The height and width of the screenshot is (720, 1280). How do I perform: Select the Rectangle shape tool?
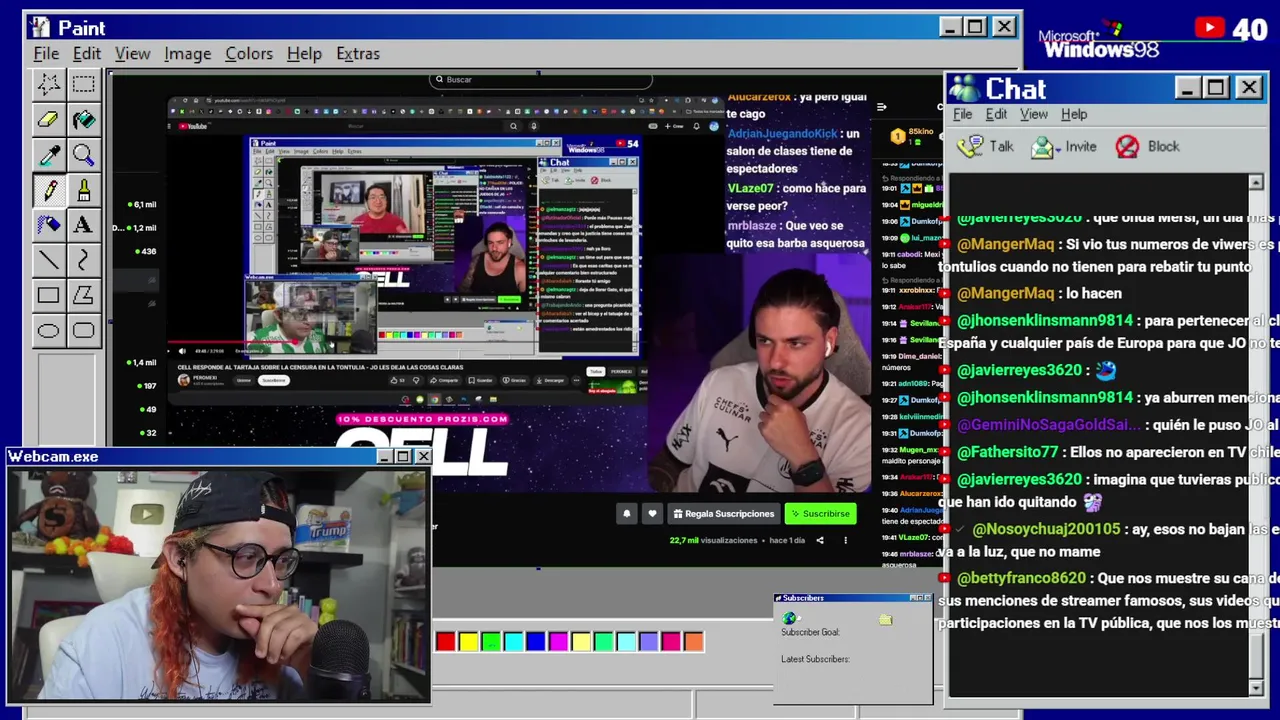click(48, 295)
